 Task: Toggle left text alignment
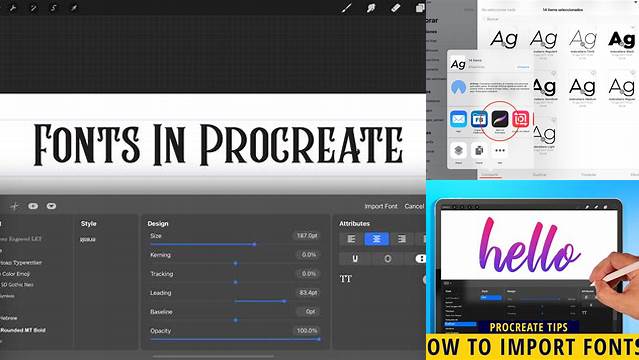click(351, 239)
